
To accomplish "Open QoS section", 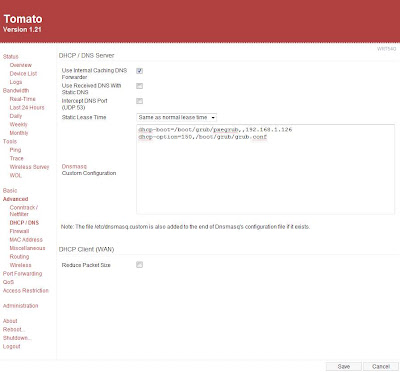I will (x=8, y=282).
